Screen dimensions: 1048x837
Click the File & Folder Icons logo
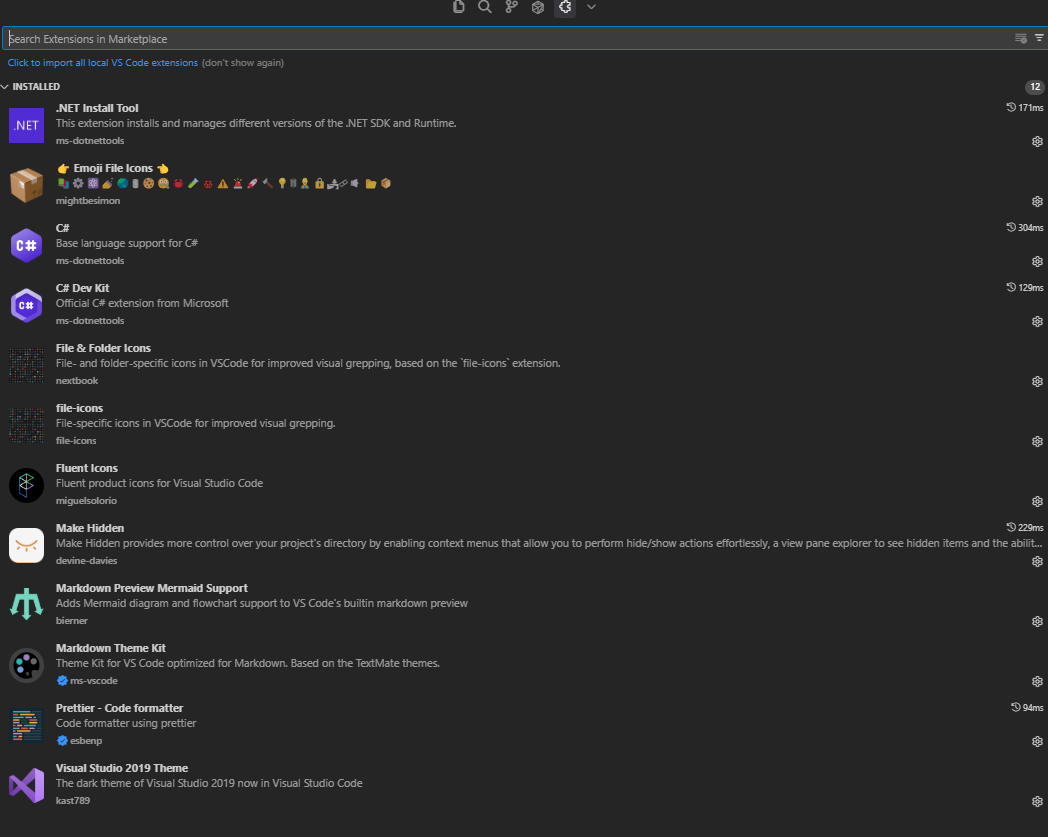(x=27, y=365)
